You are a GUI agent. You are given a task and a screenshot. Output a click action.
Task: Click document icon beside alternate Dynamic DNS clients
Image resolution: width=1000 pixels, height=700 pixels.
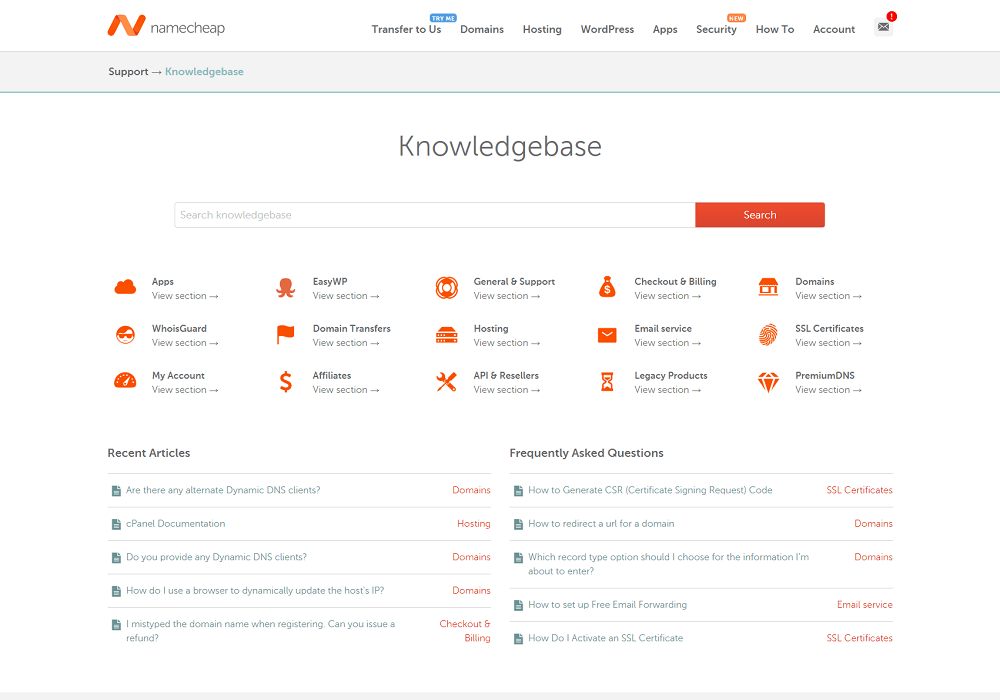(116, 491)
